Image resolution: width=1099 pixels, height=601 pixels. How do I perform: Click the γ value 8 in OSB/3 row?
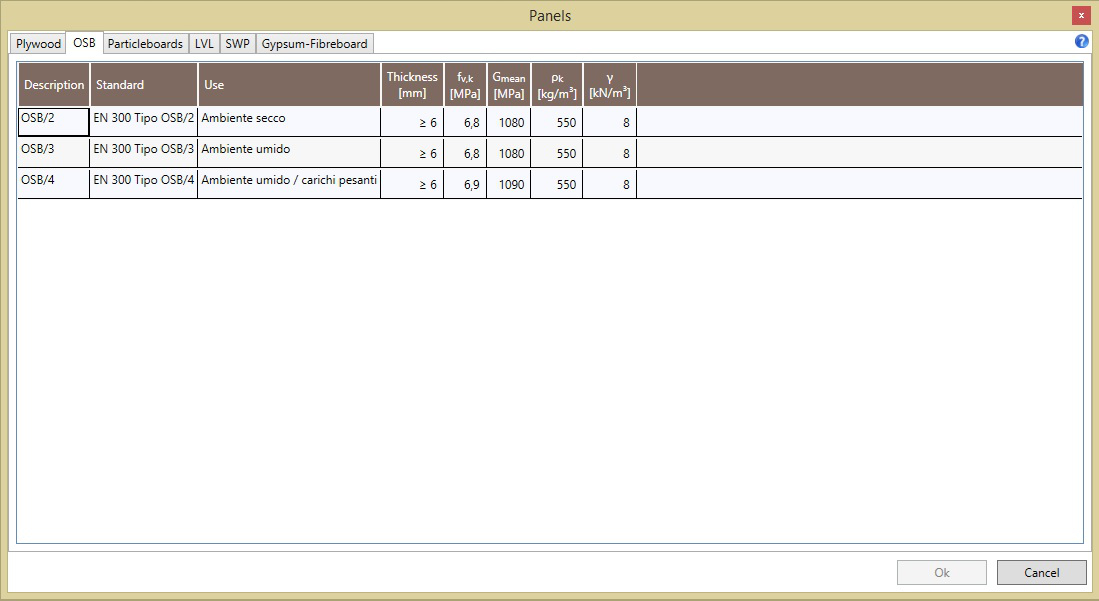coord(610,153)
